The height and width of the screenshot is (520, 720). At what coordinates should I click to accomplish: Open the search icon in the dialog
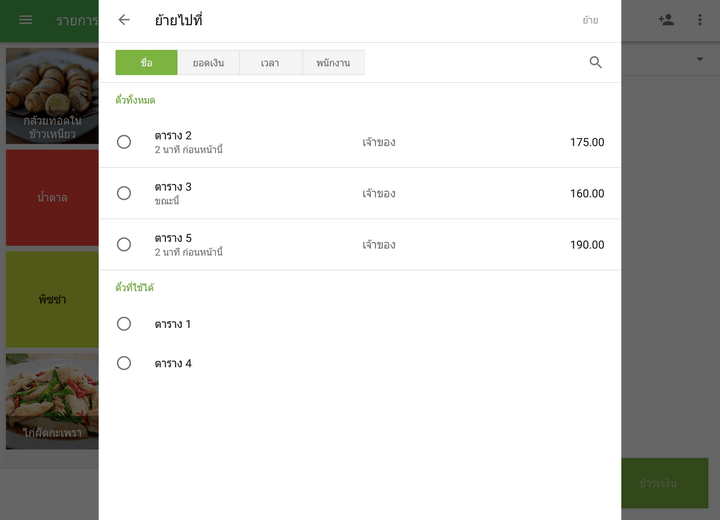pyautogui.click(x=596, y=62)
